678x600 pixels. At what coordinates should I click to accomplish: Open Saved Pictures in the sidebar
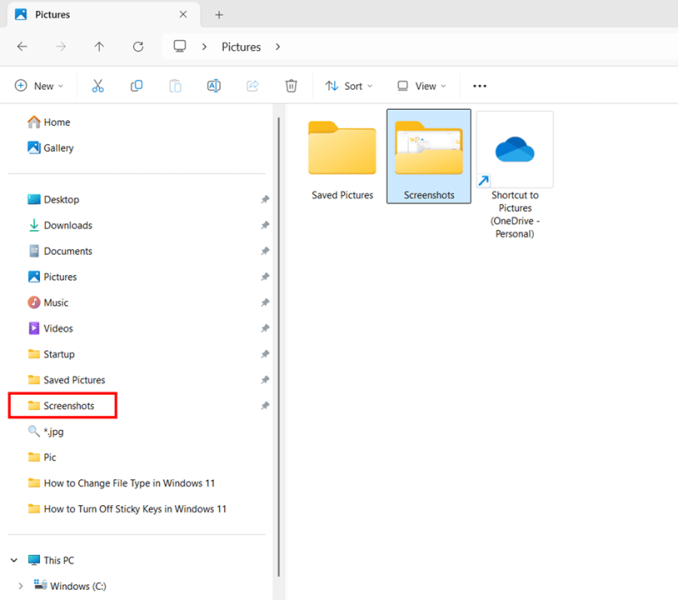click(x=66, y=380)
